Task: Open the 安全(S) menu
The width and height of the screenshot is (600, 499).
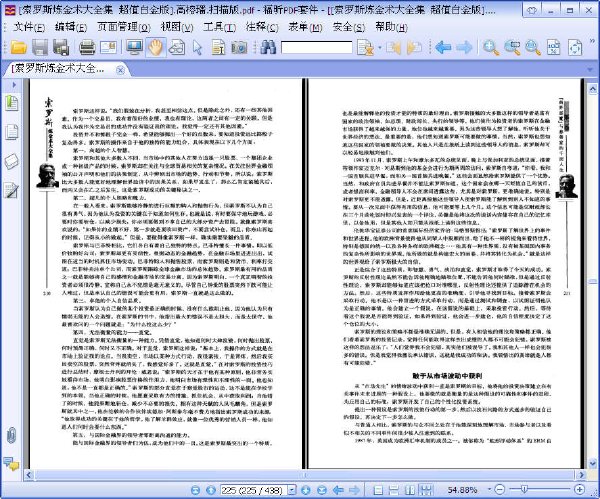Action: point(349,27)
